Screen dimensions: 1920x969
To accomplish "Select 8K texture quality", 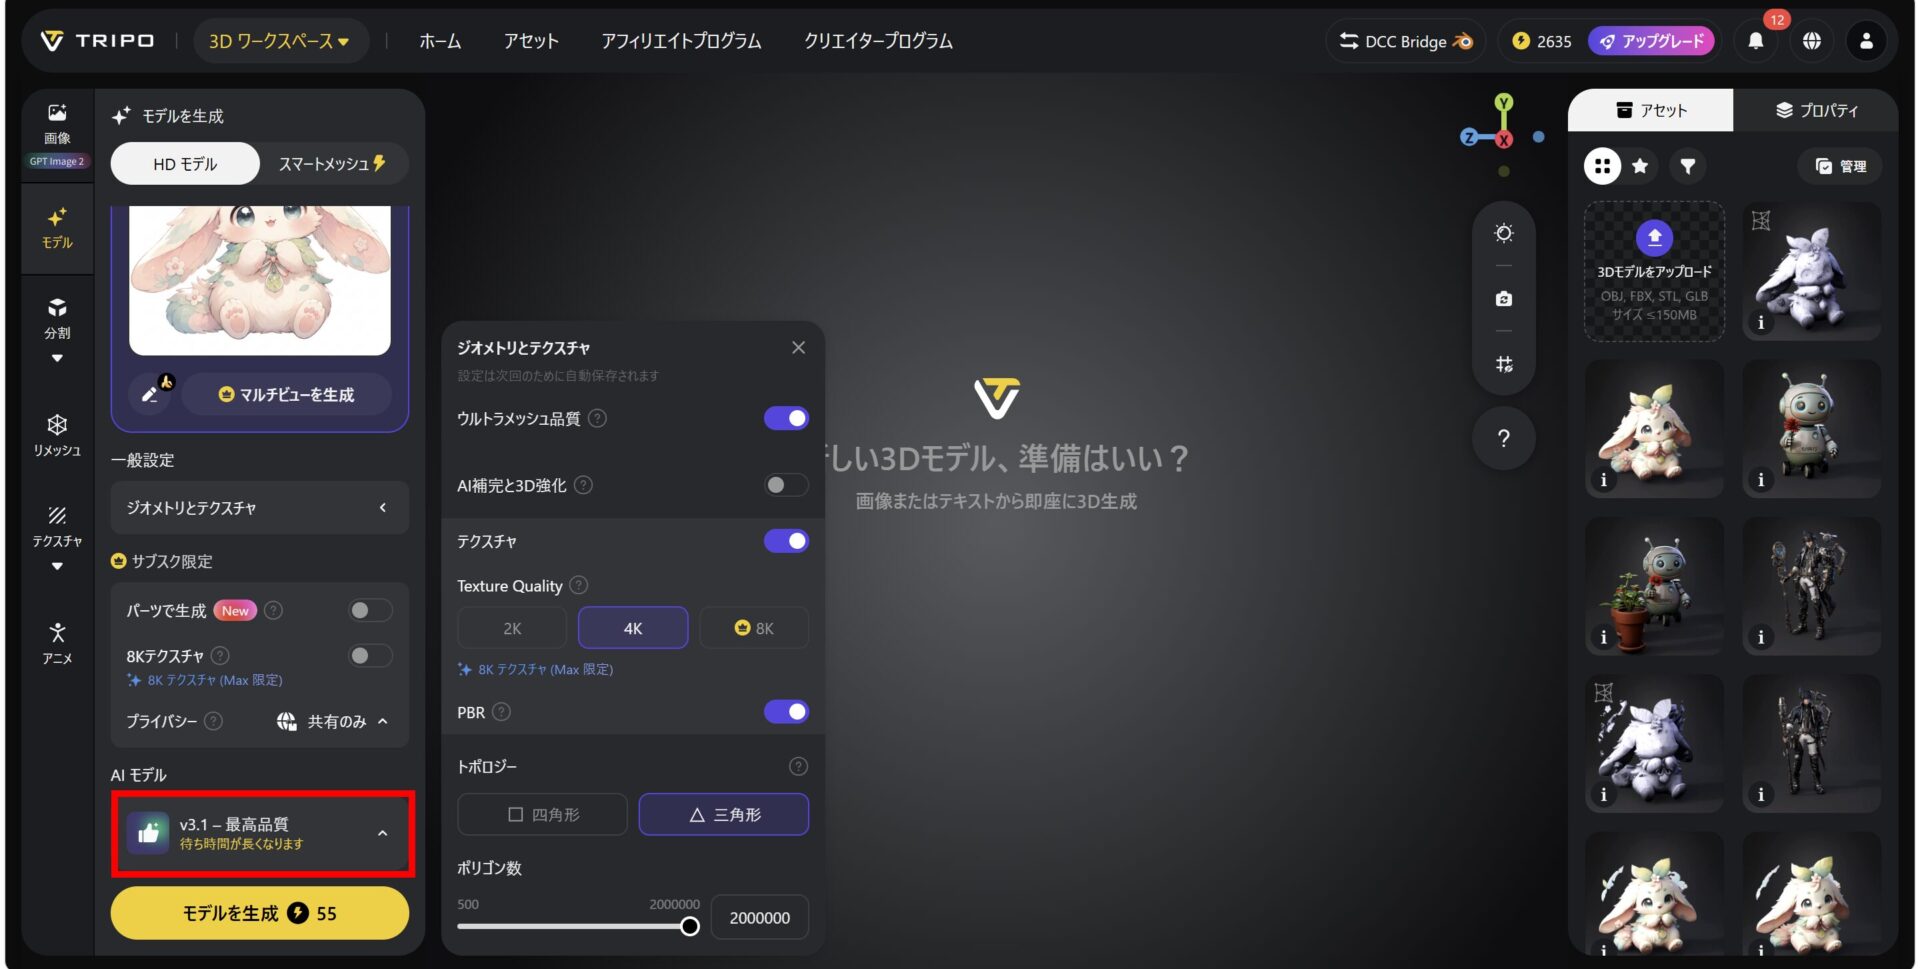I will coord(754,628).
